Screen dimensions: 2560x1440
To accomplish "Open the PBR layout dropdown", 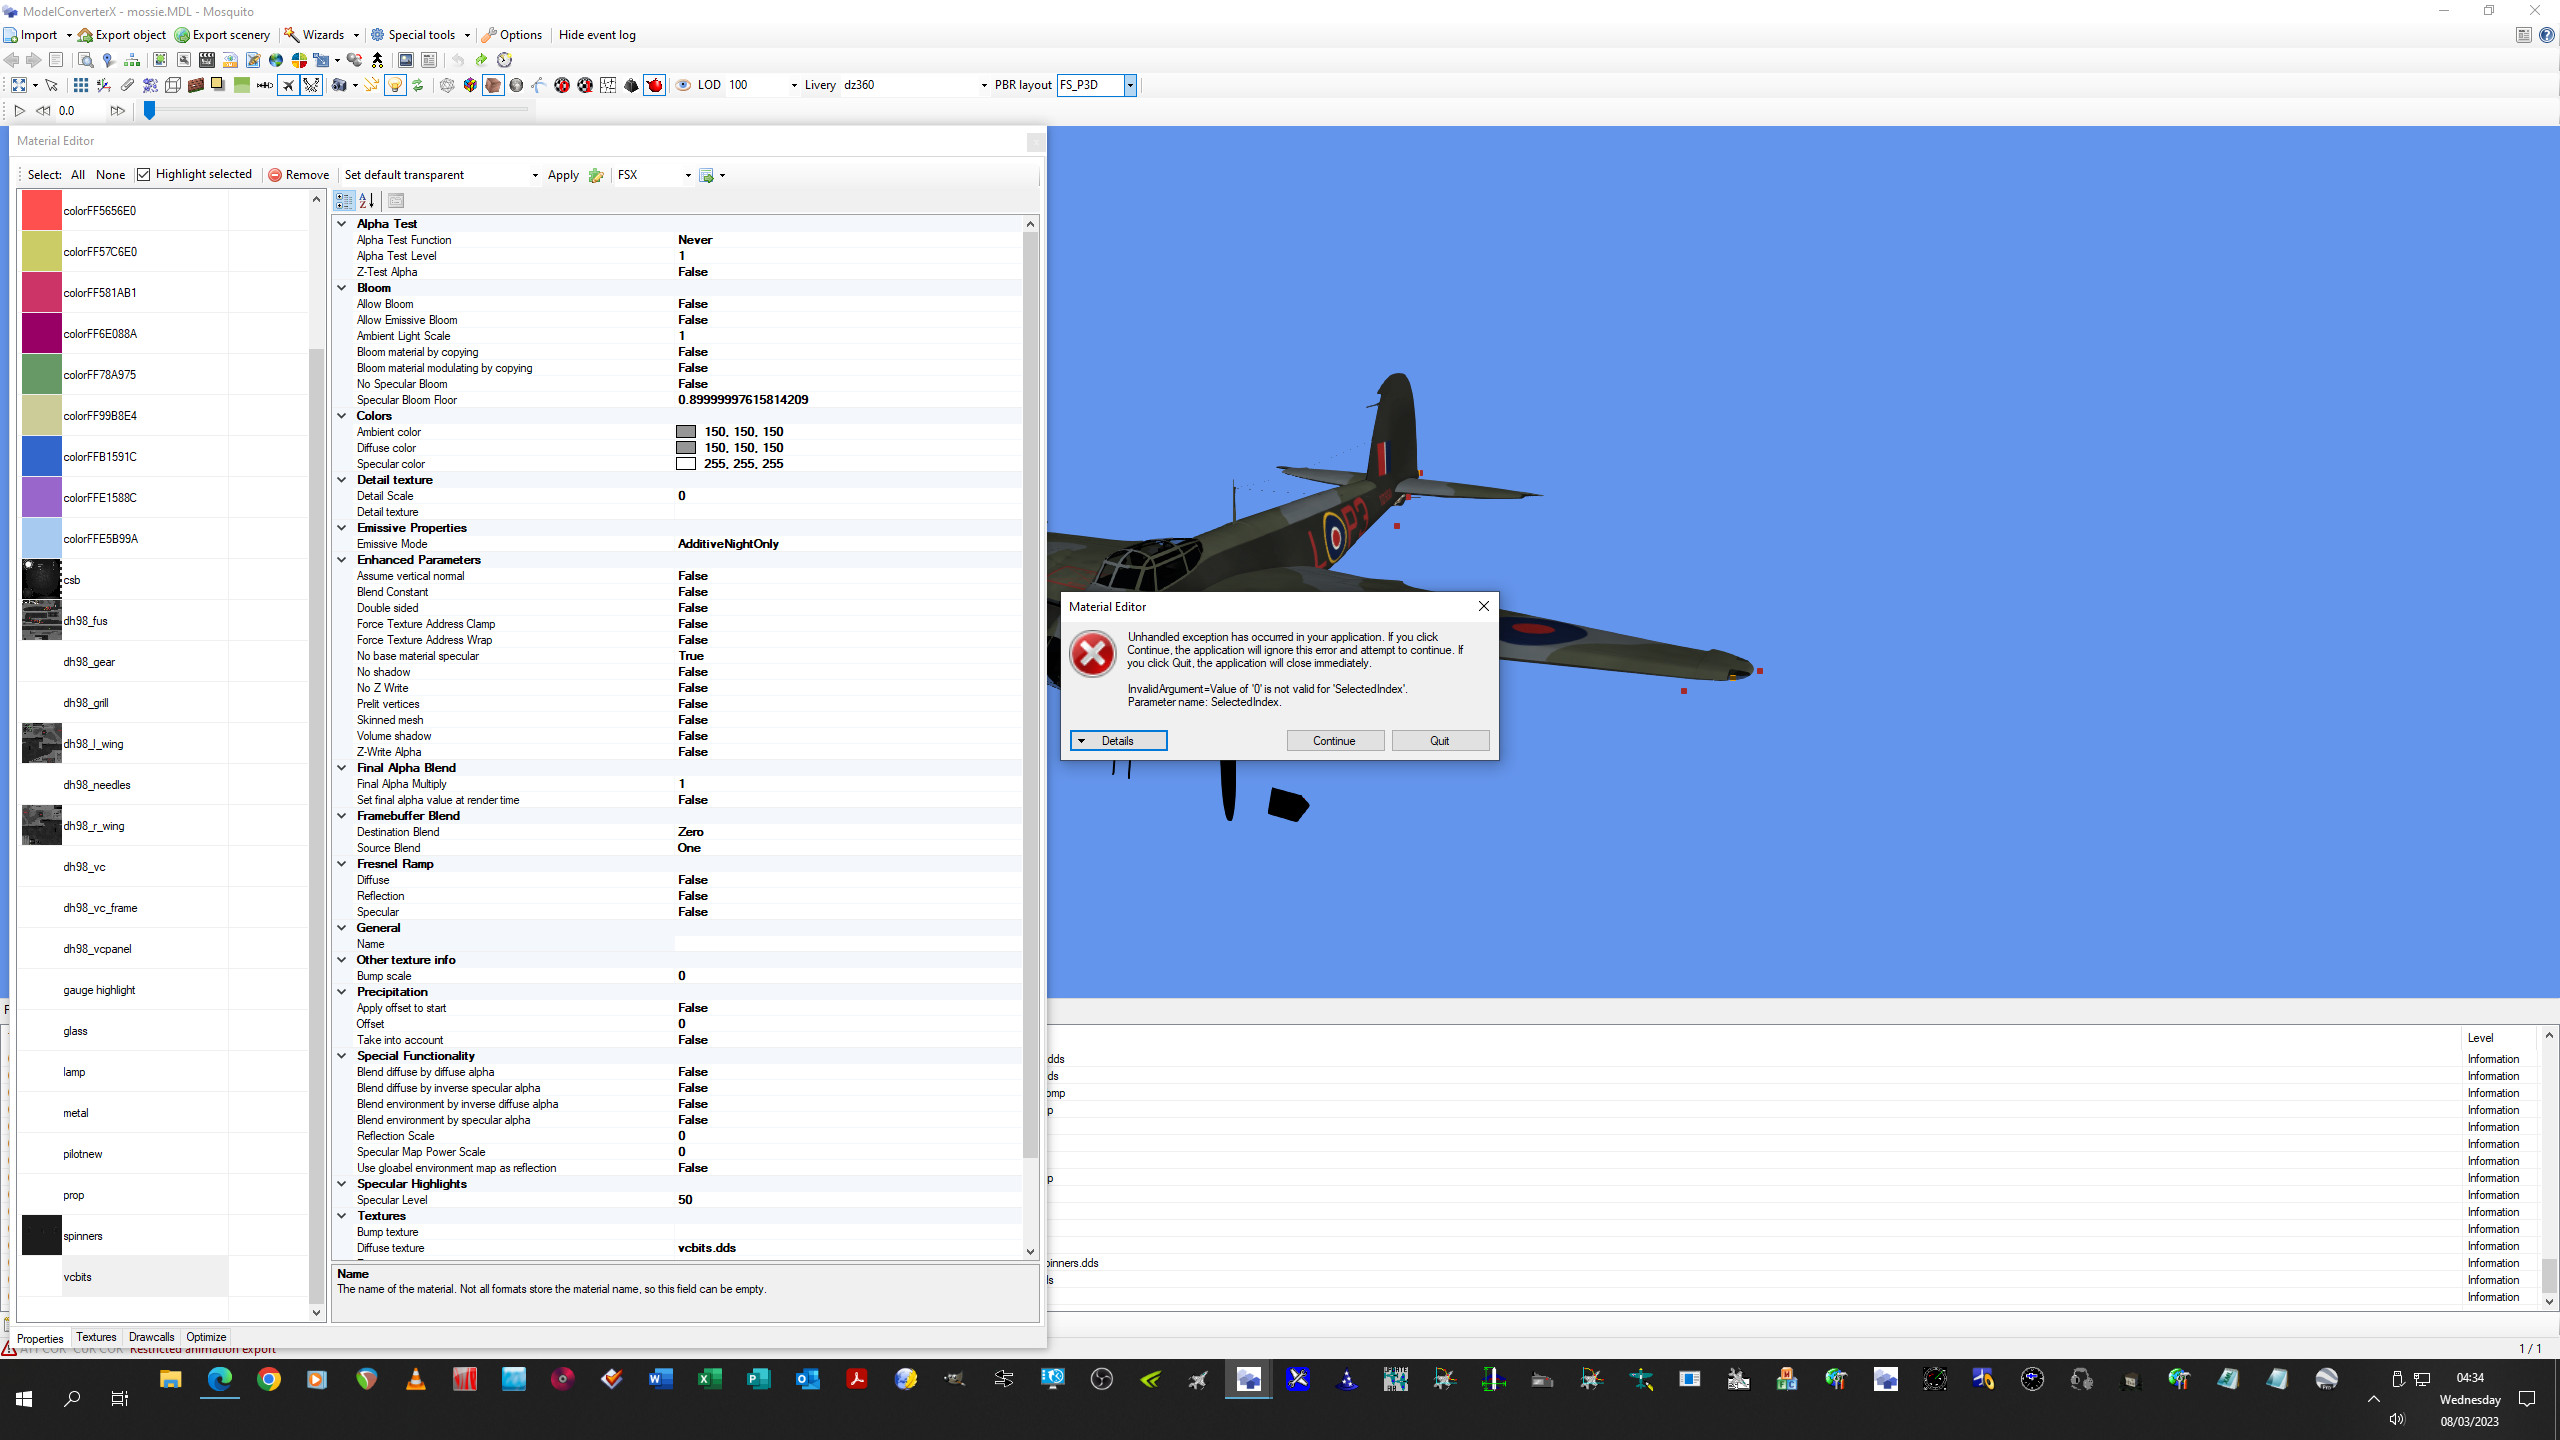I will pyautogui.click(x=1130, y=85).
